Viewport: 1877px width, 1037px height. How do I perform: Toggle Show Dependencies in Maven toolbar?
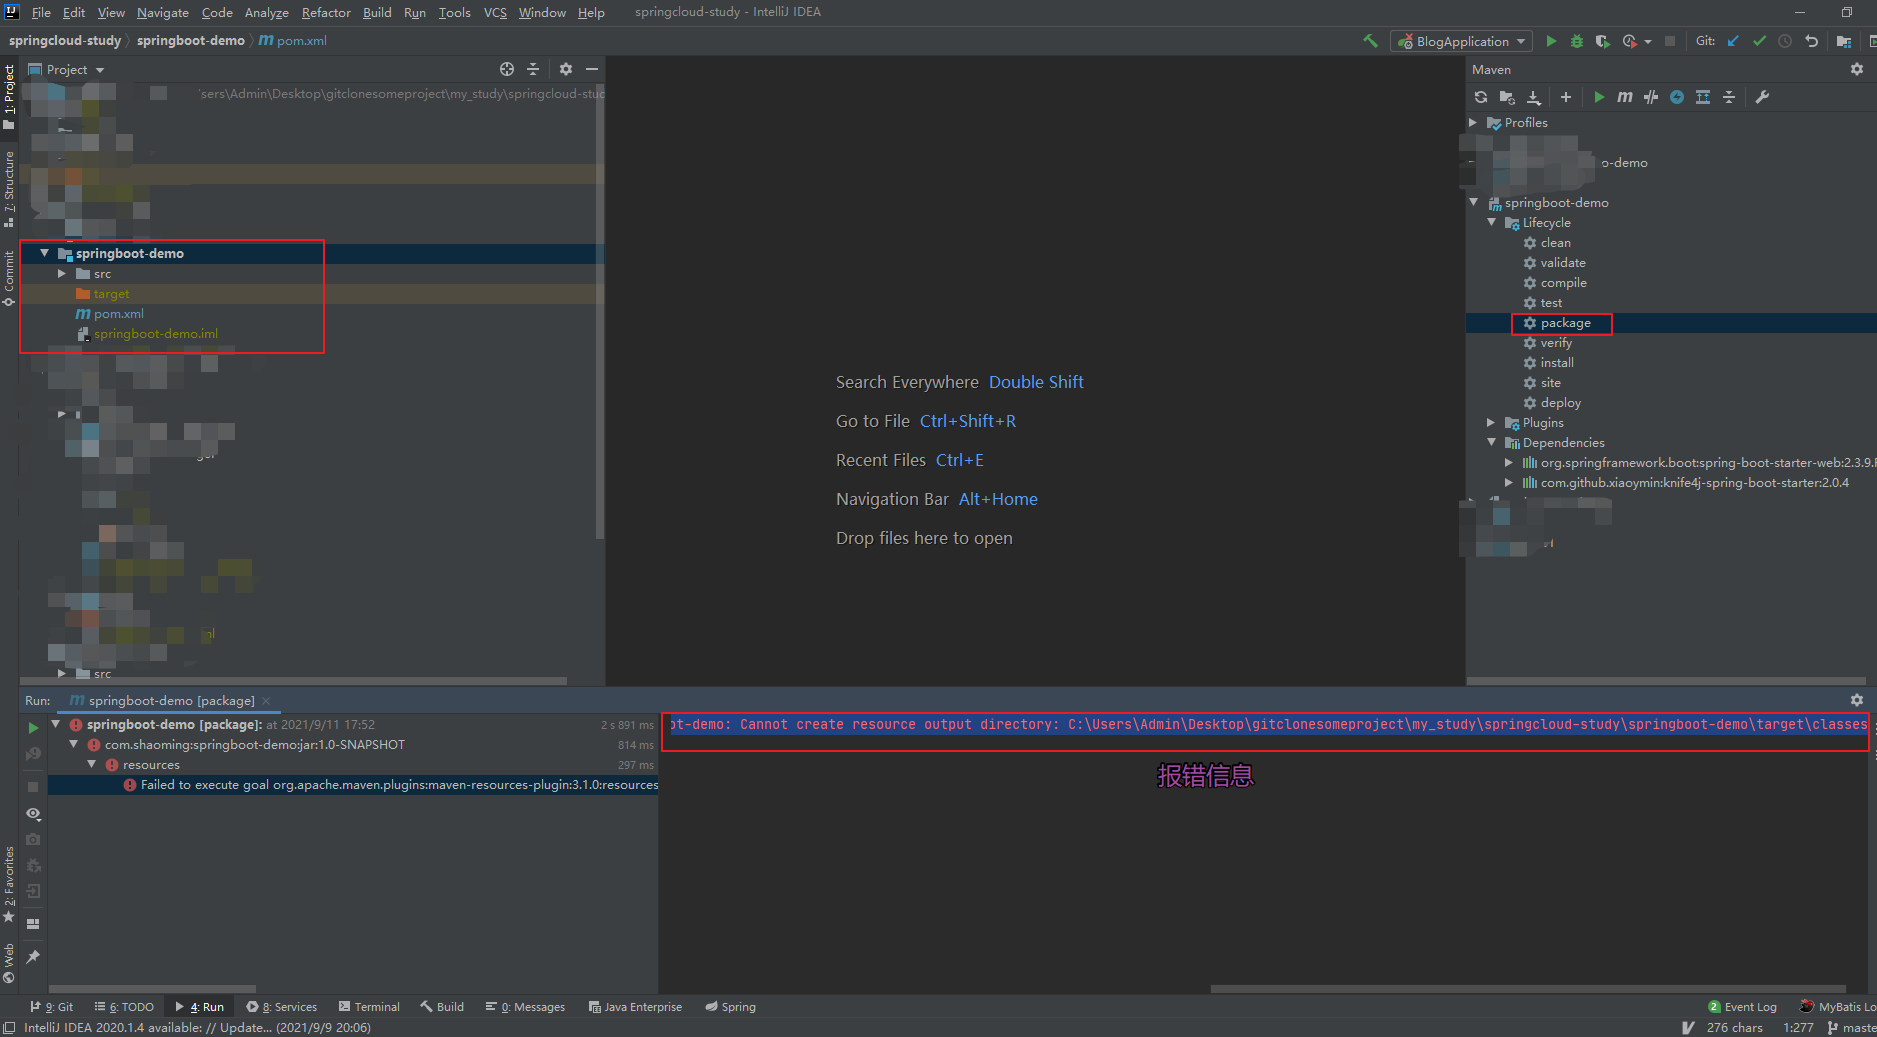[x=1703, y=97]
